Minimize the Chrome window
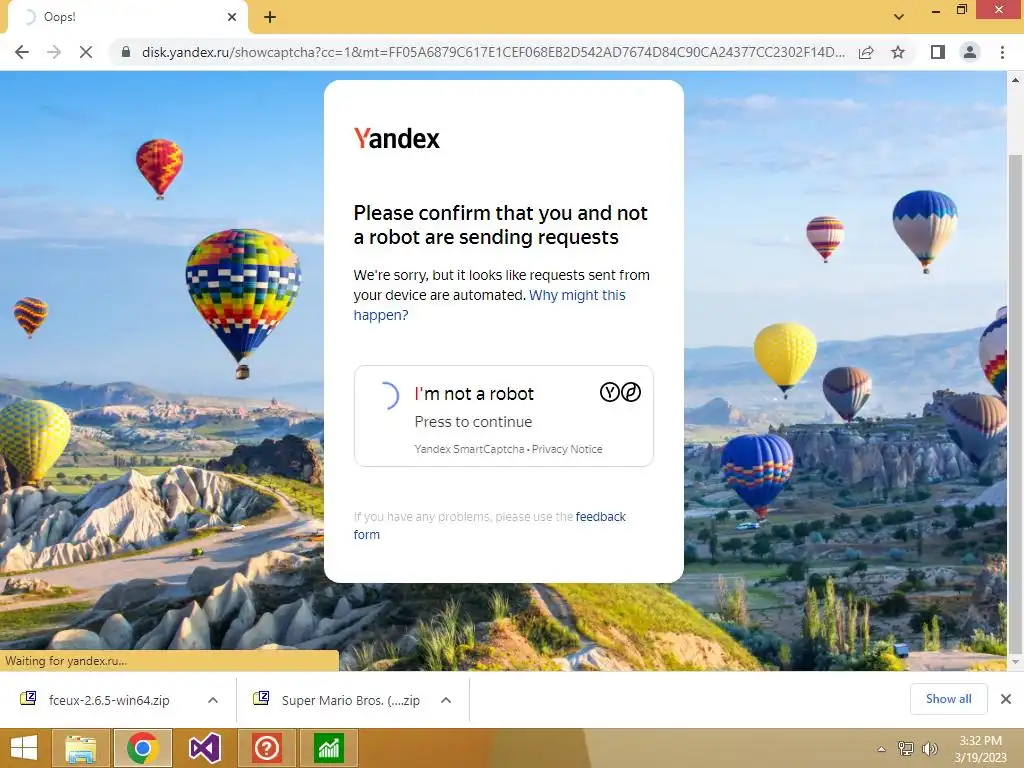Image resolution: width=1024 pixels, height=768 pixels. click(x=936, y=10)
